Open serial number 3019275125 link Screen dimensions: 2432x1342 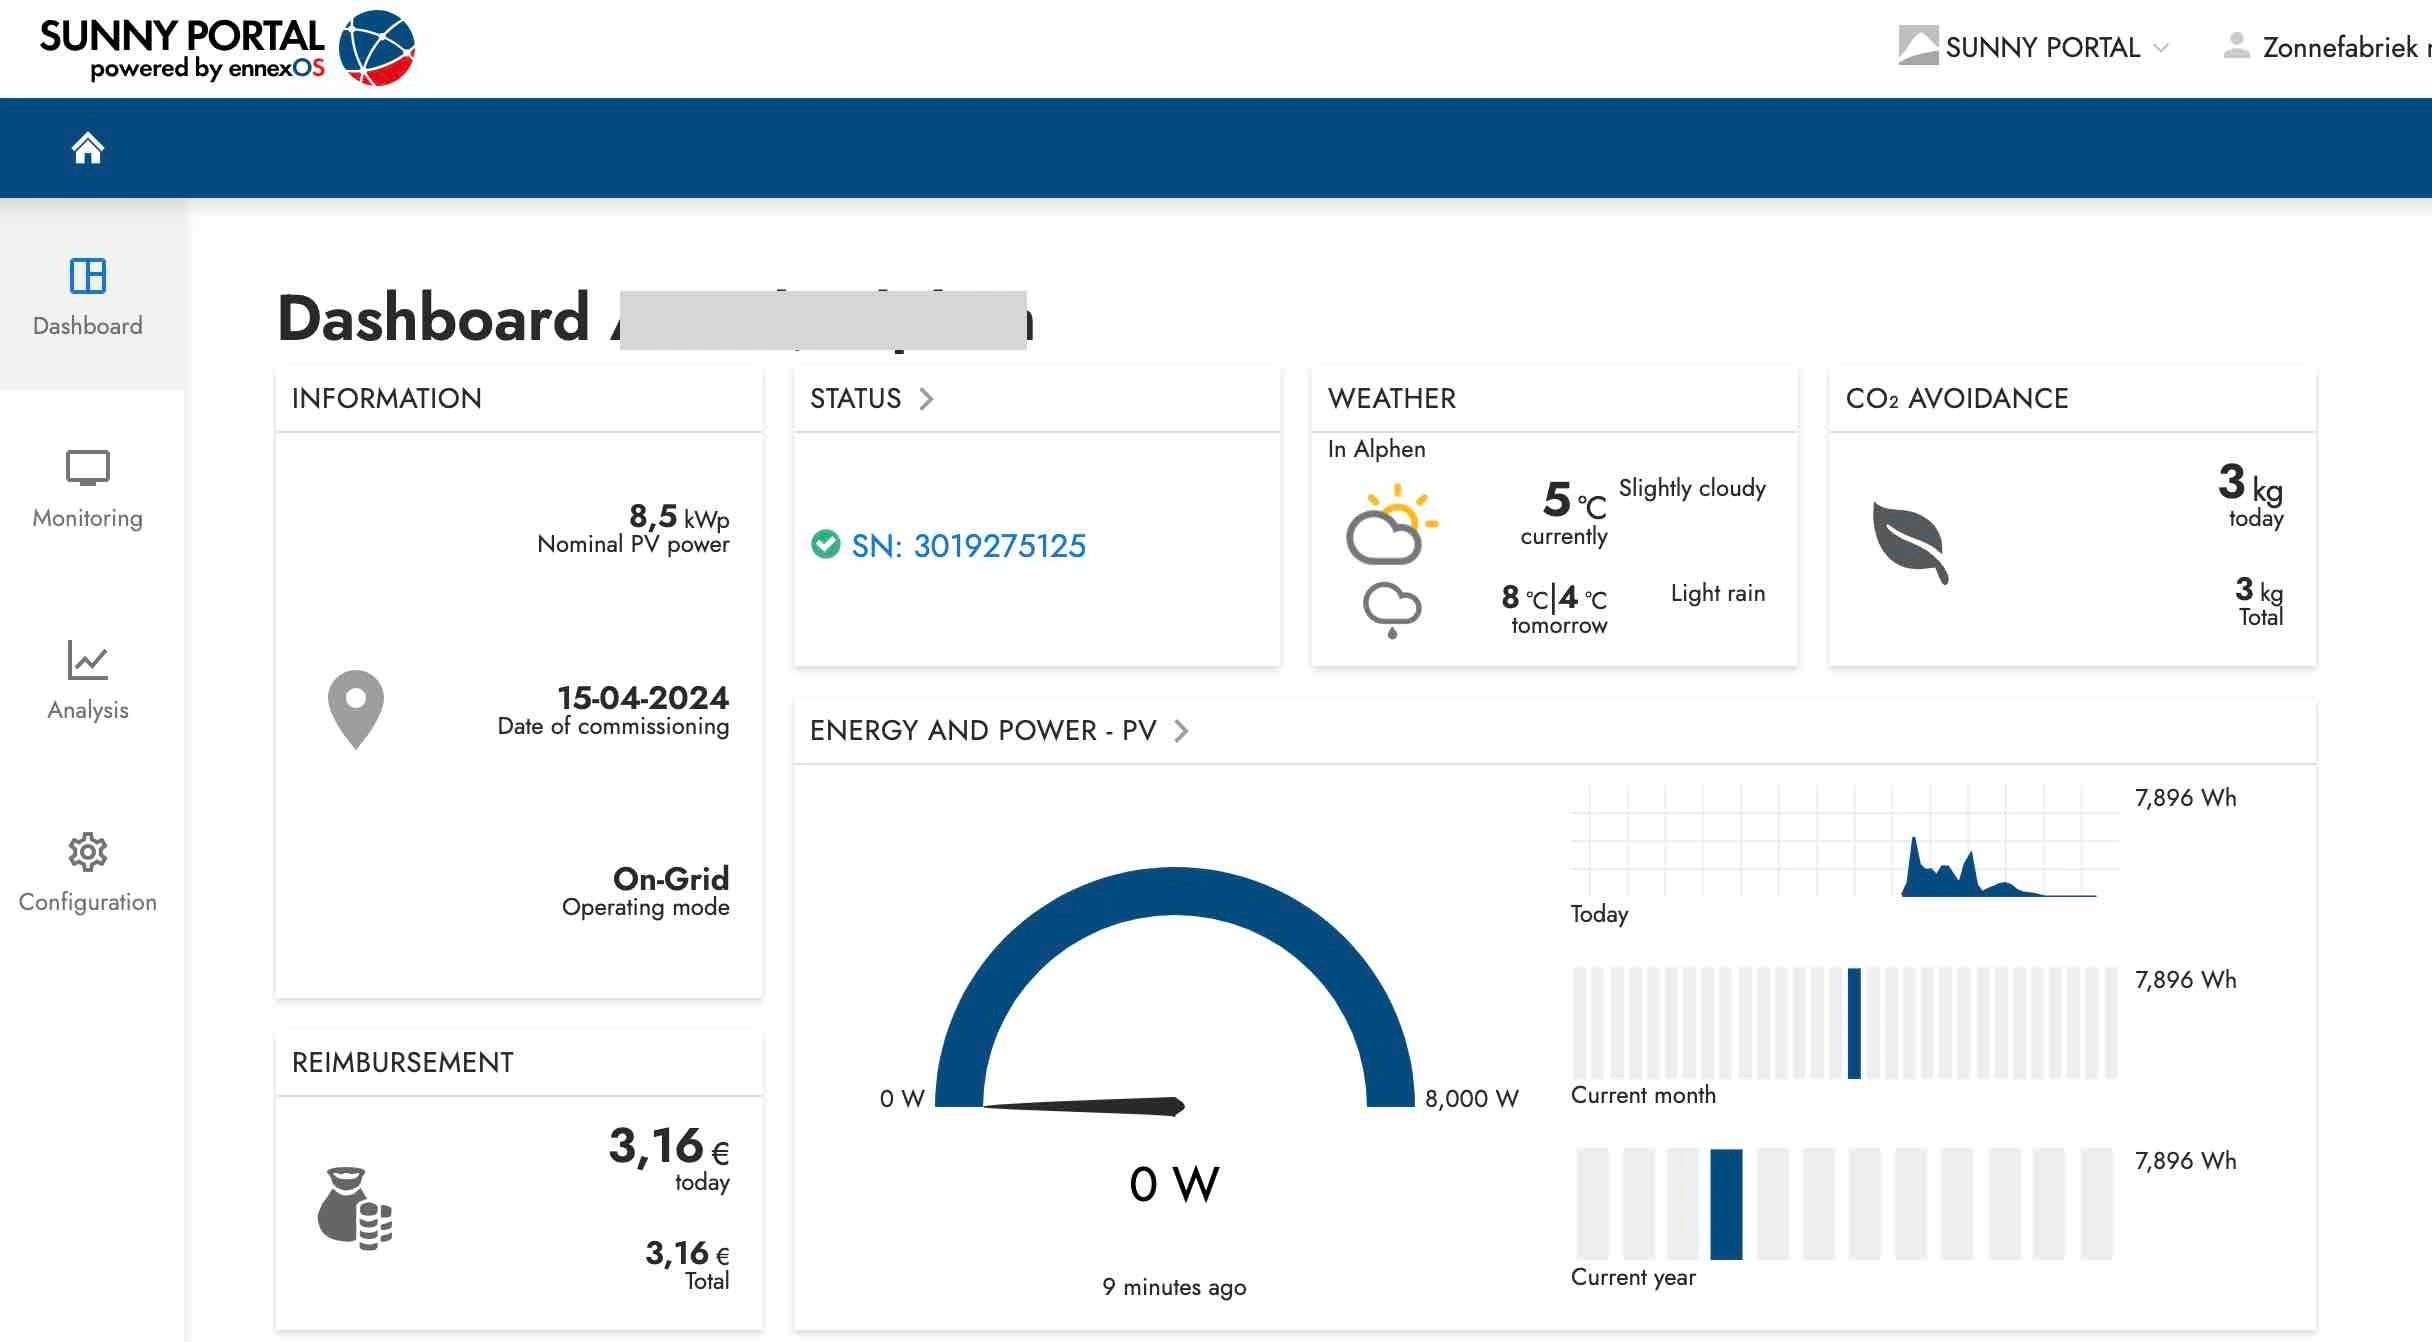coord(968,545)
